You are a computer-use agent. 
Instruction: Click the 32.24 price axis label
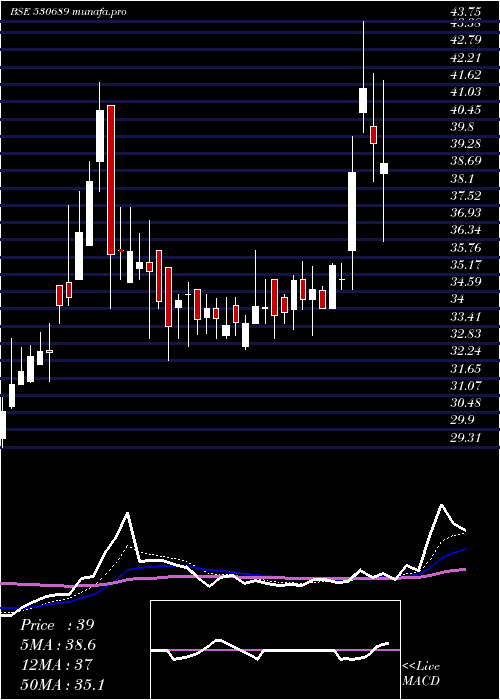pos(465,351)
